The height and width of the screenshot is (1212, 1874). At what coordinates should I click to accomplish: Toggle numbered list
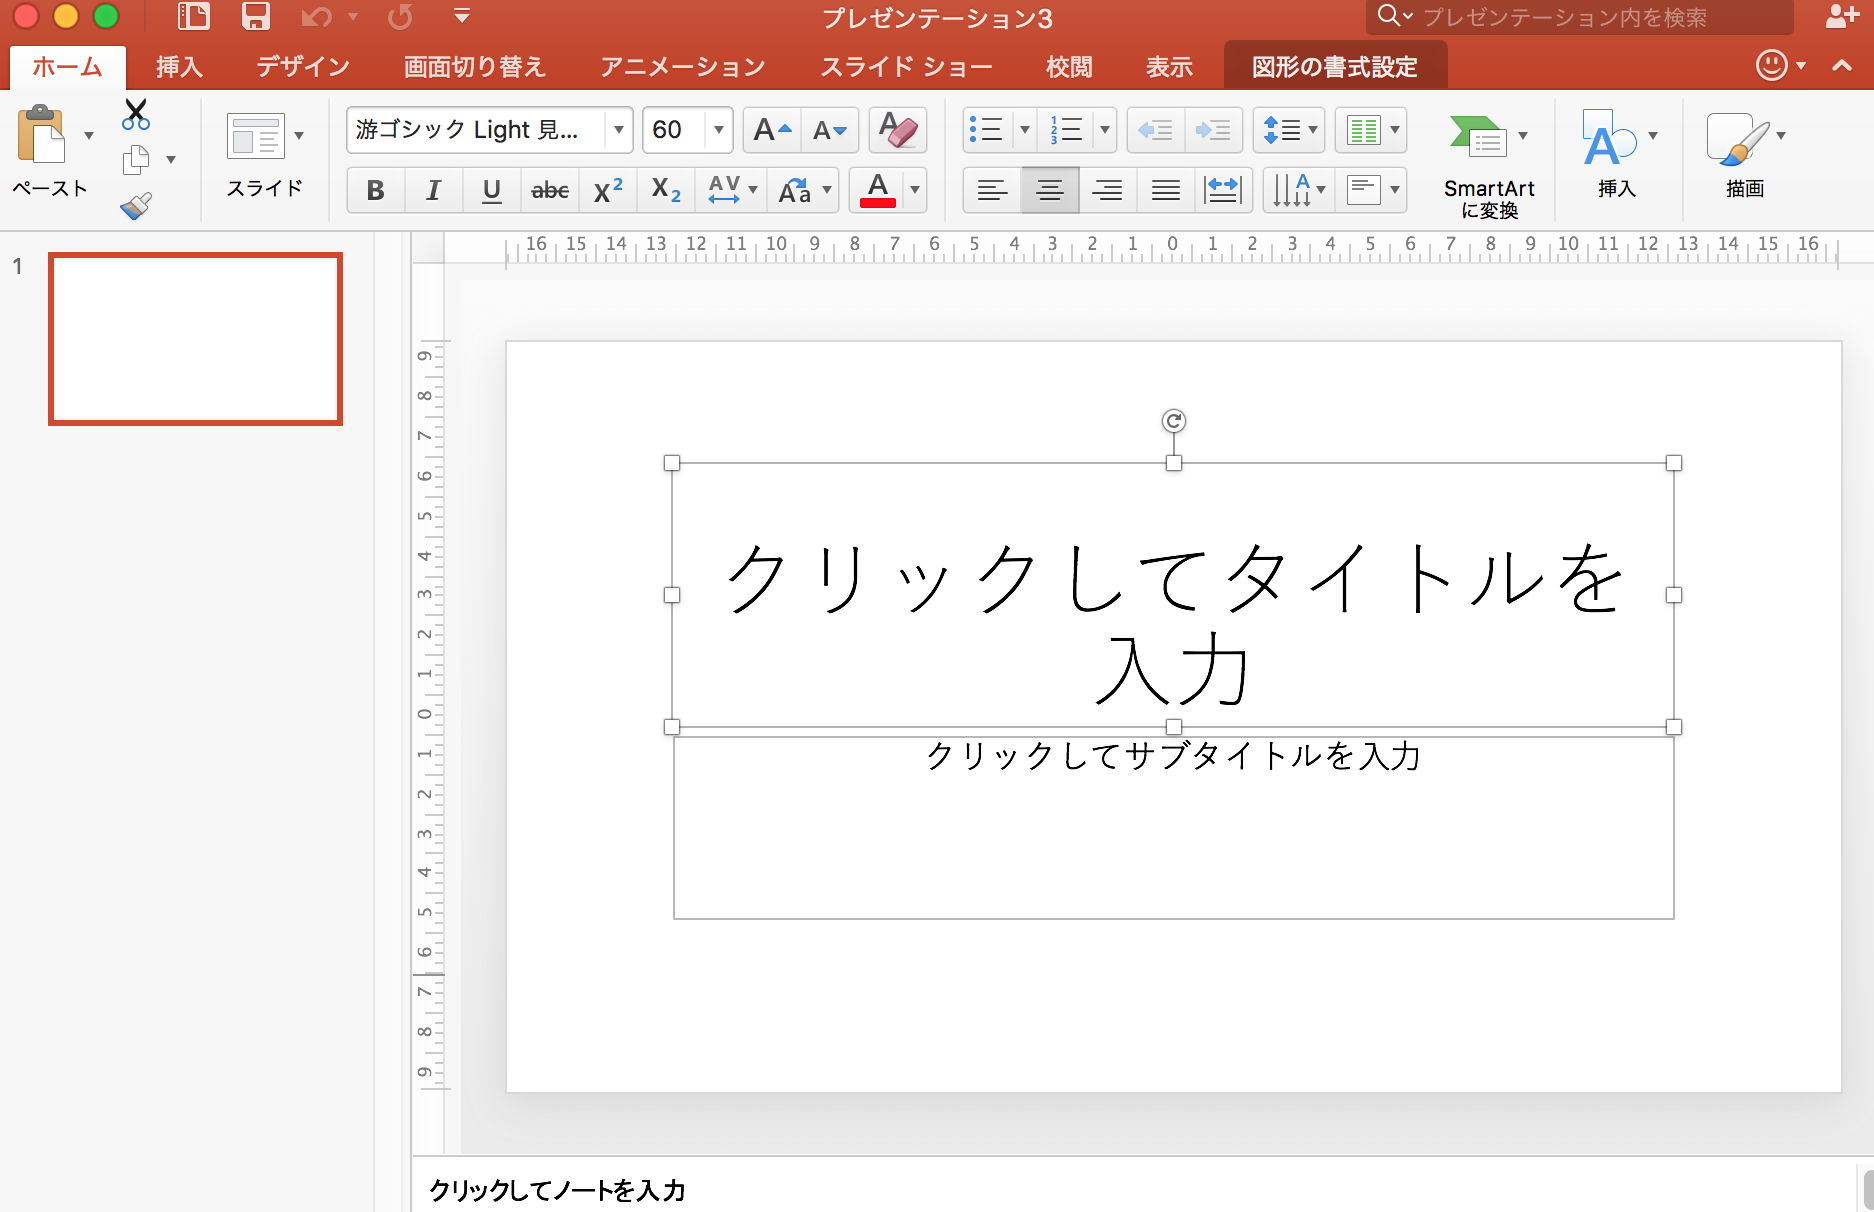pos(1066,130)
